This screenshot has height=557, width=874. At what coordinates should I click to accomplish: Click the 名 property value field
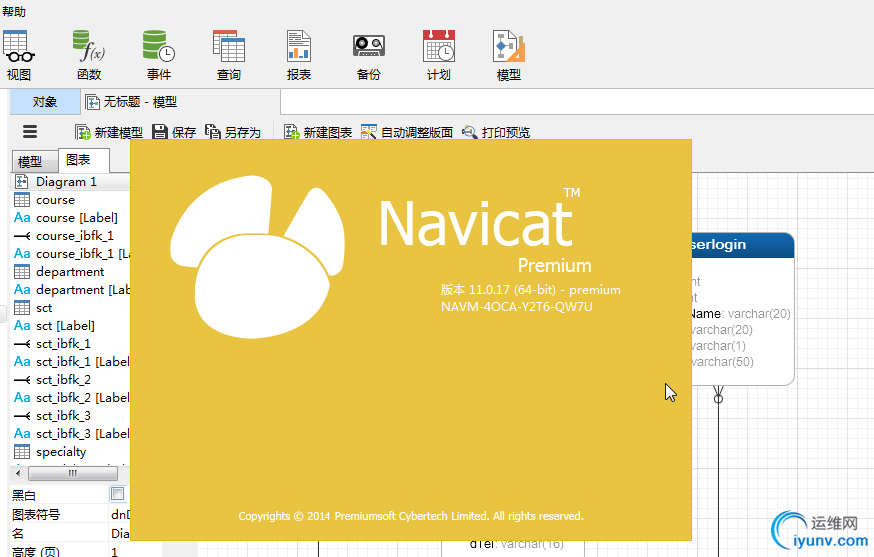click(x=120, y=534)
